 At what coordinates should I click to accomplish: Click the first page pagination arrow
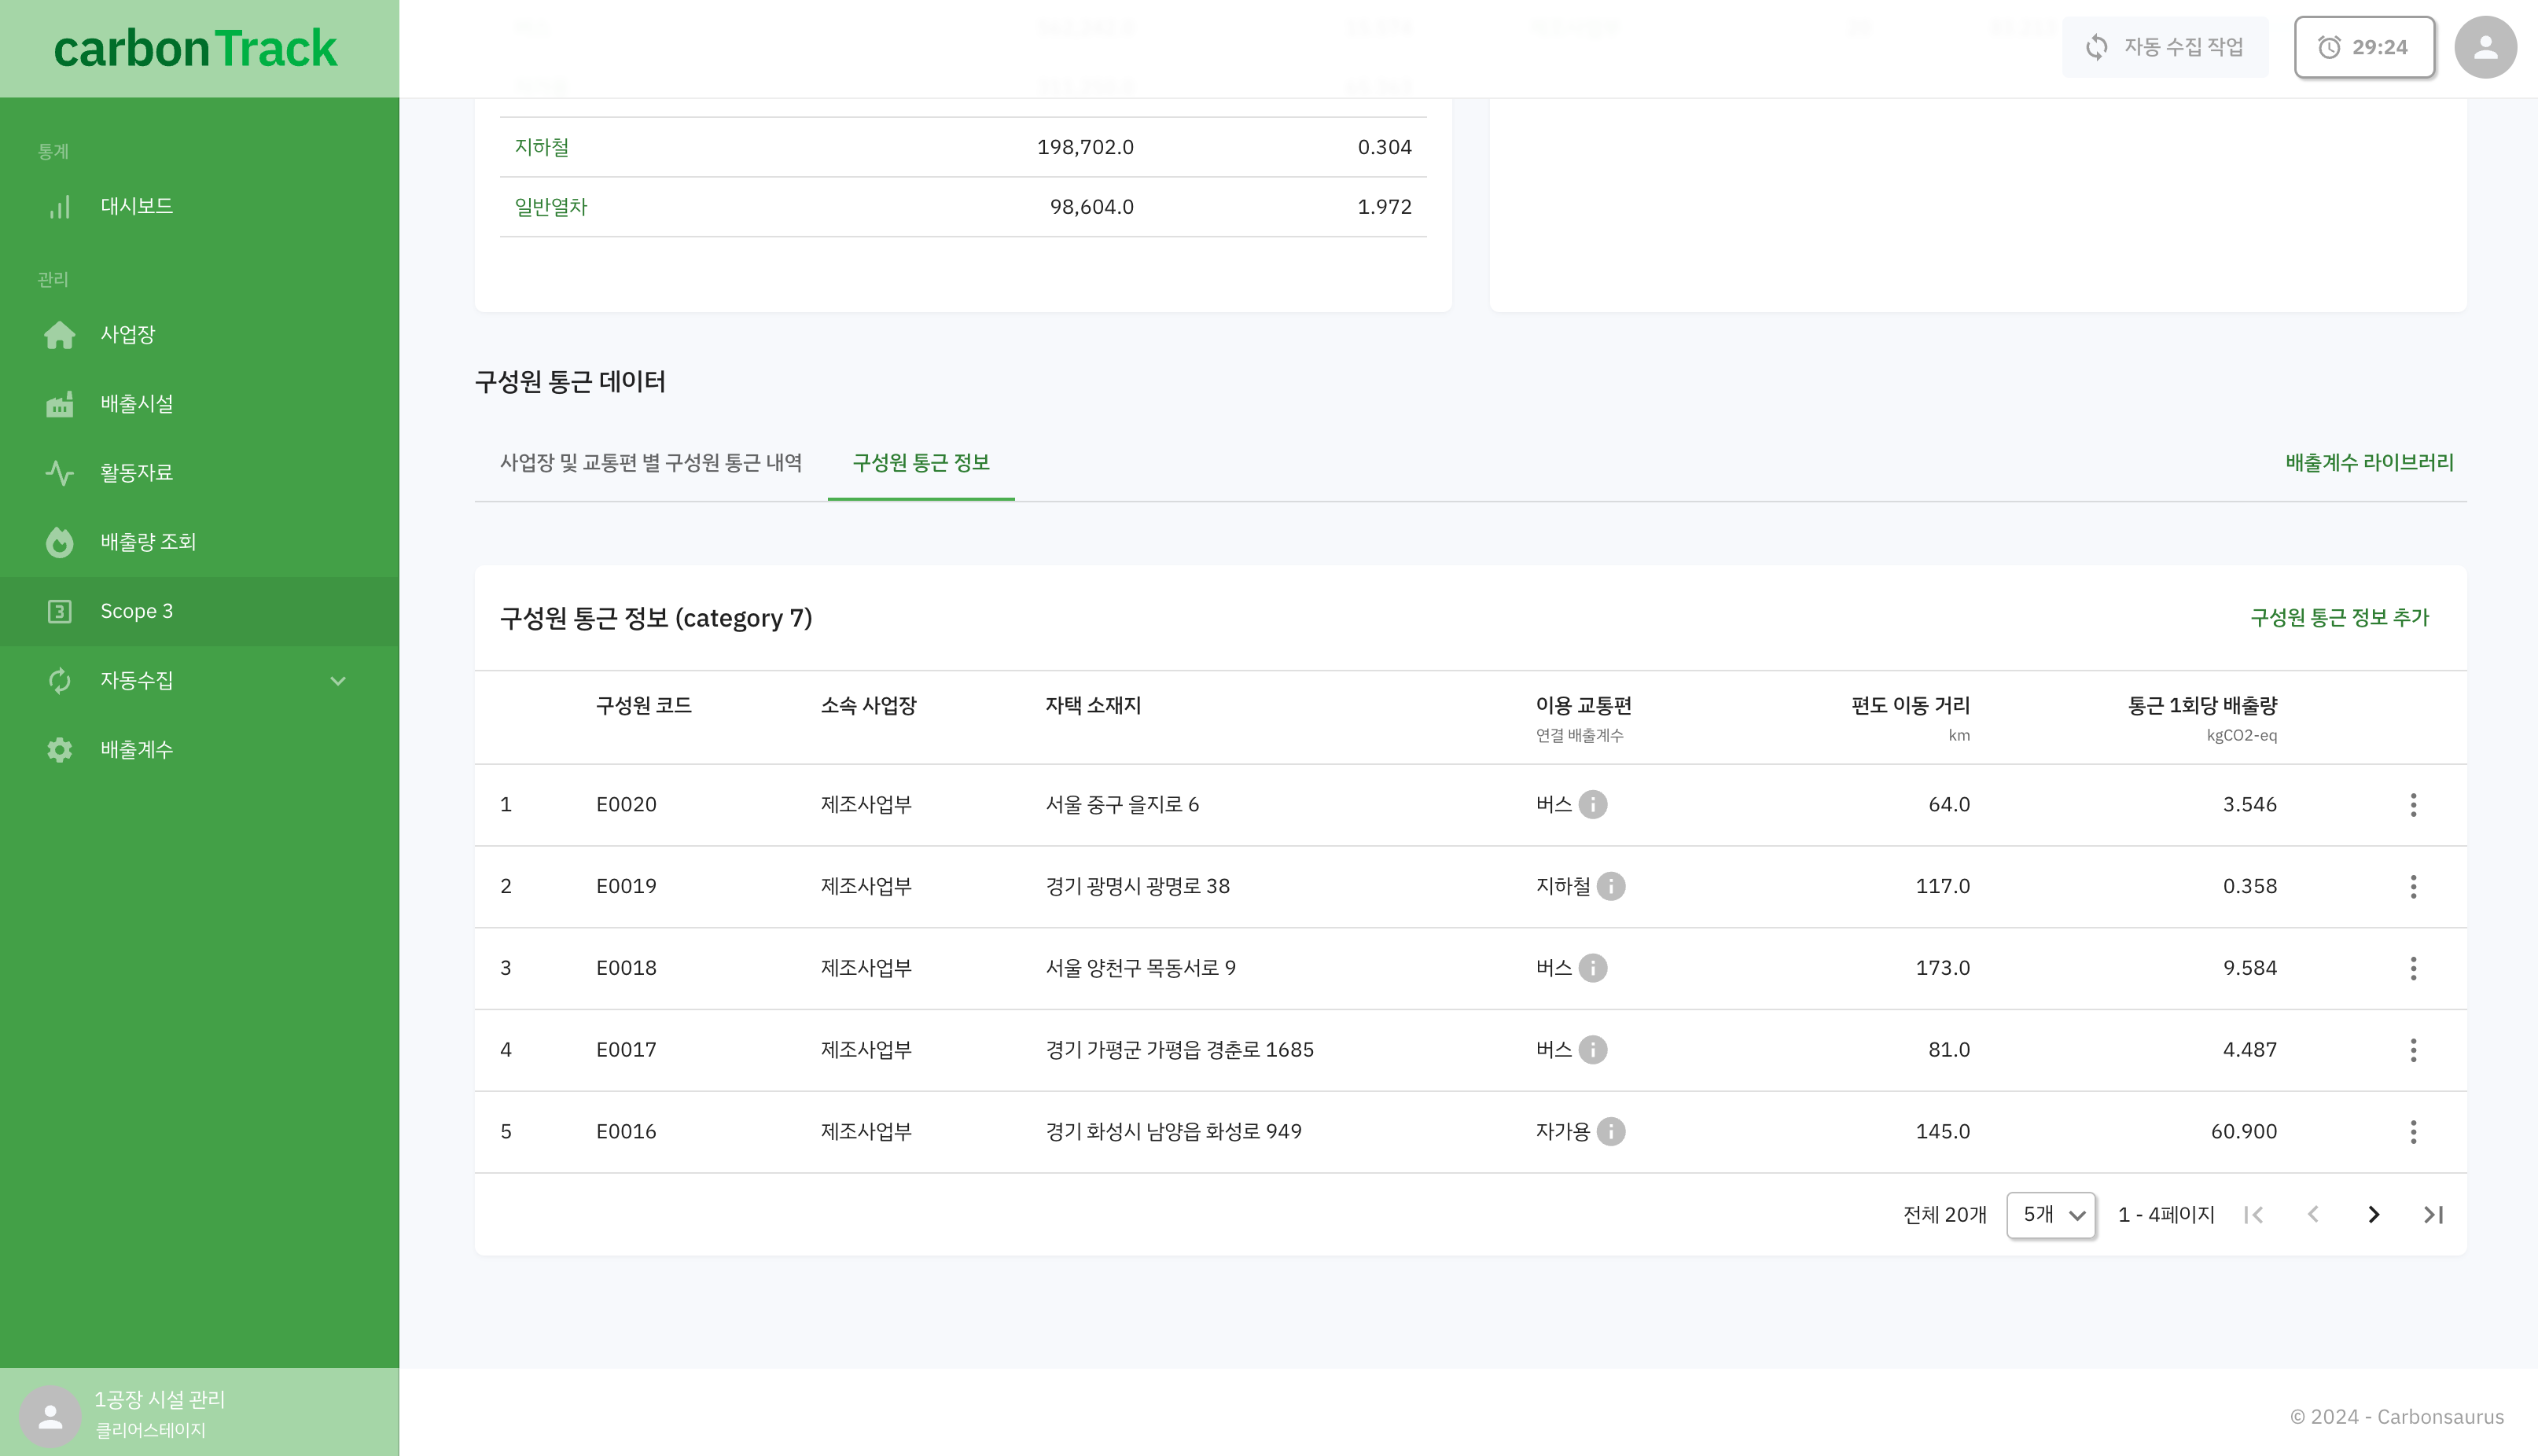tap(2253, 1215)
